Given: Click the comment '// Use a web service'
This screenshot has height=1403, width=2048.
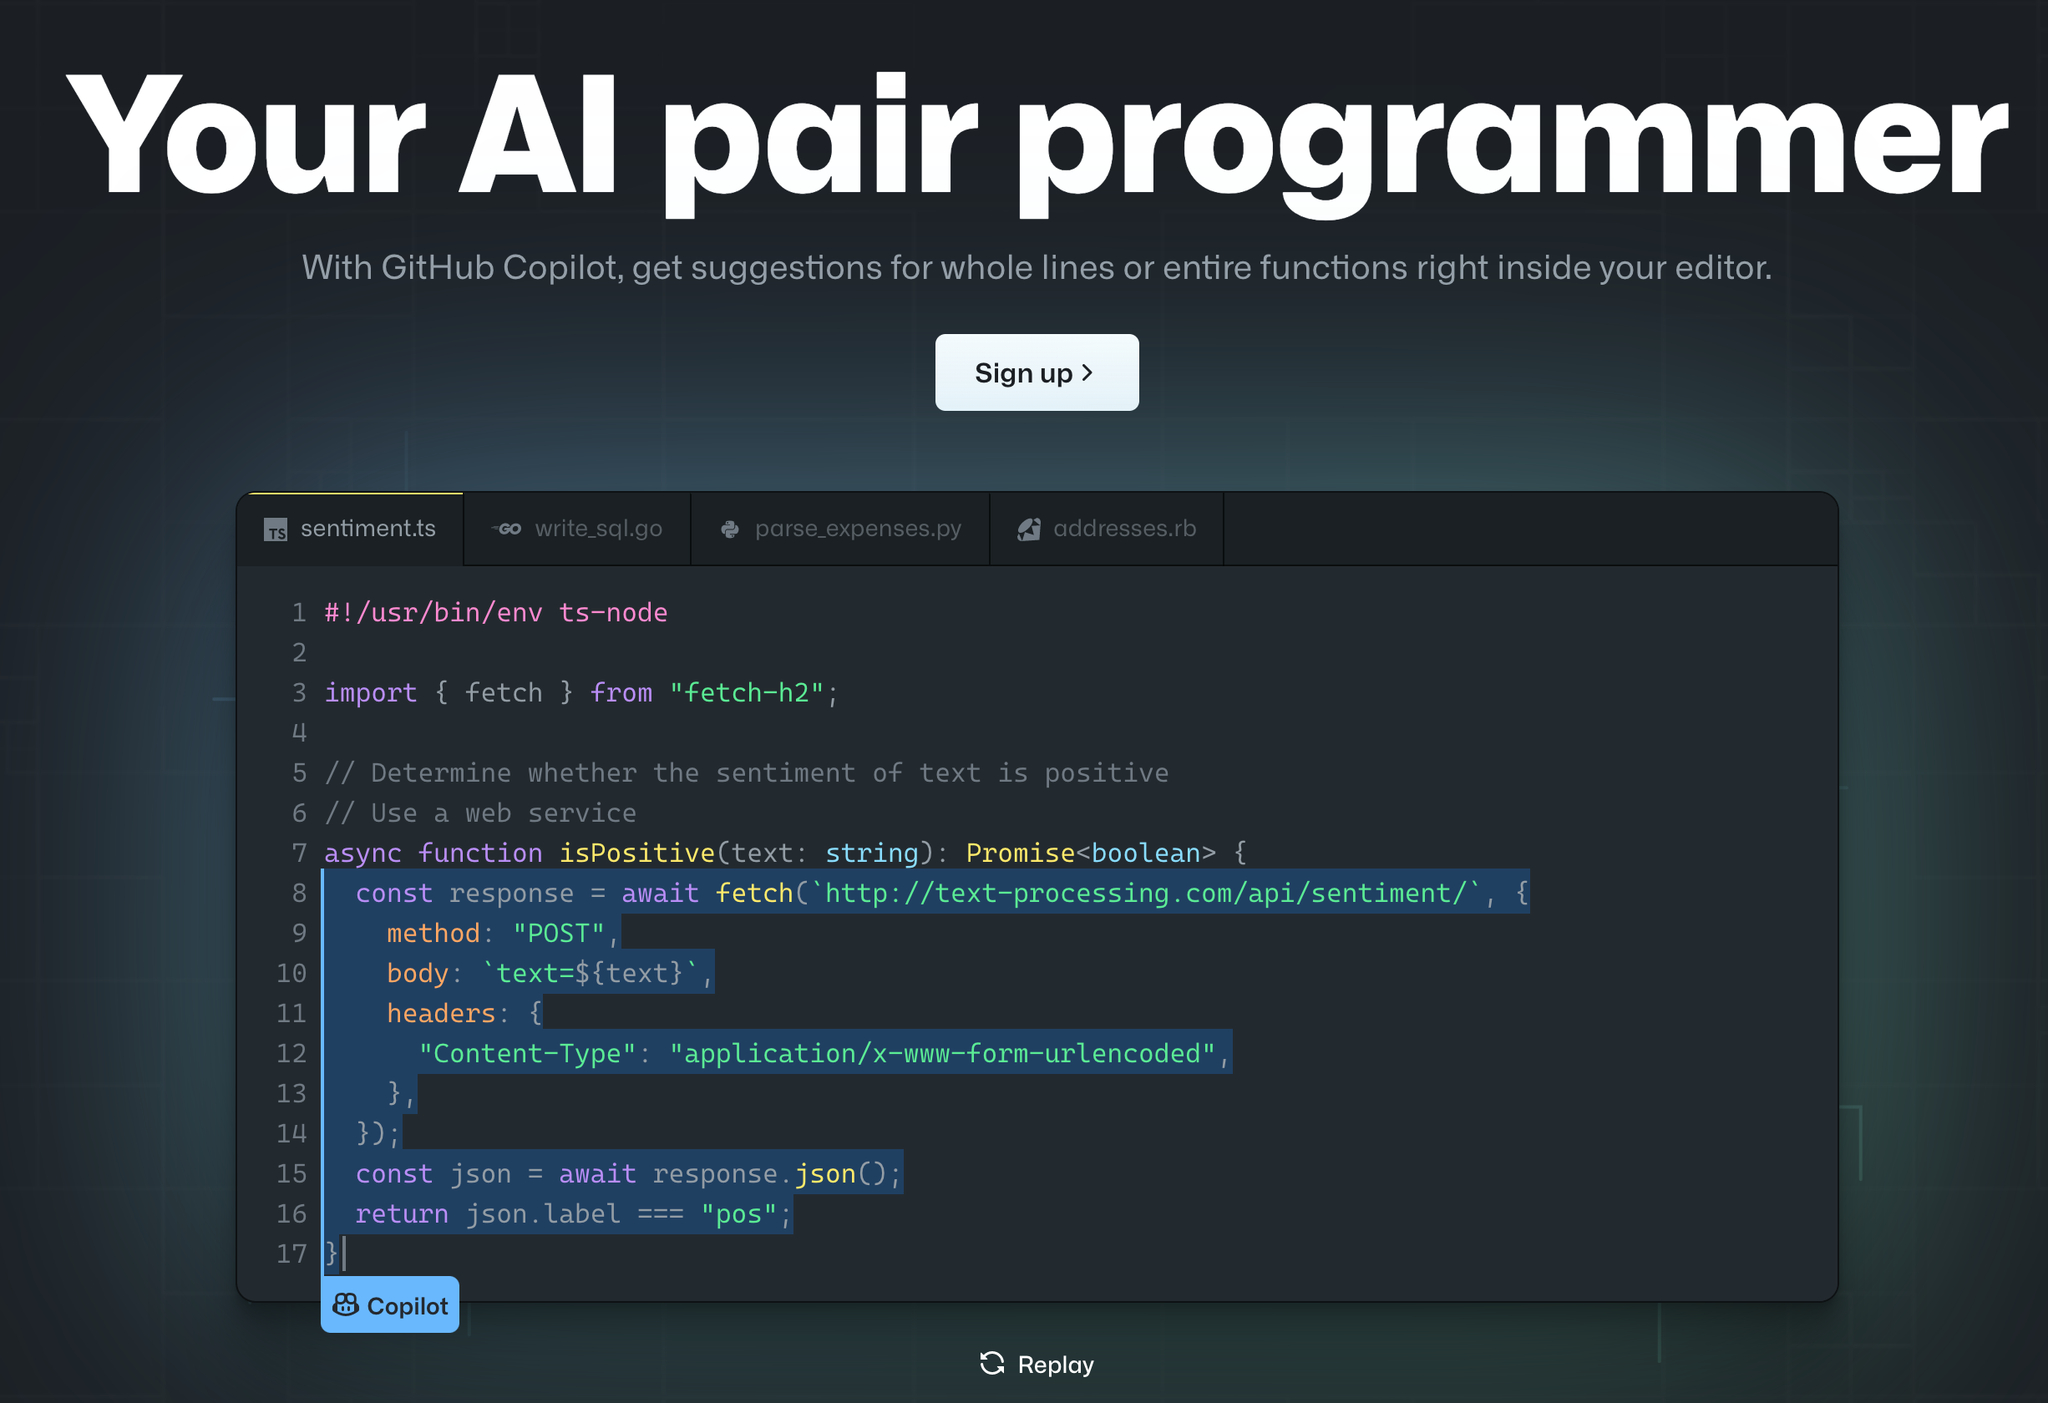Looking at the screenshot, I should pos(480,812).
